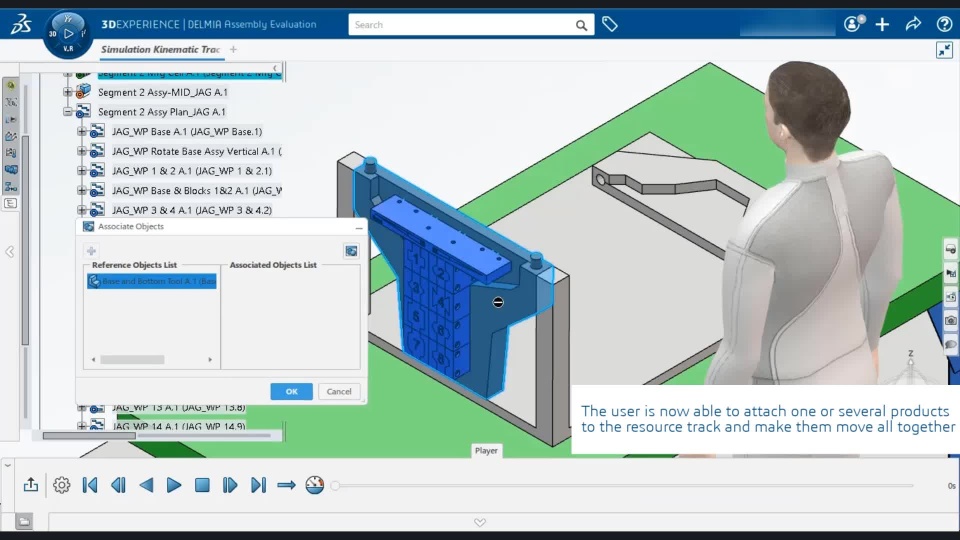Click the top left sidebar tool icon
This screenshot has width=960, height=540.
click(x=10, y=85)
